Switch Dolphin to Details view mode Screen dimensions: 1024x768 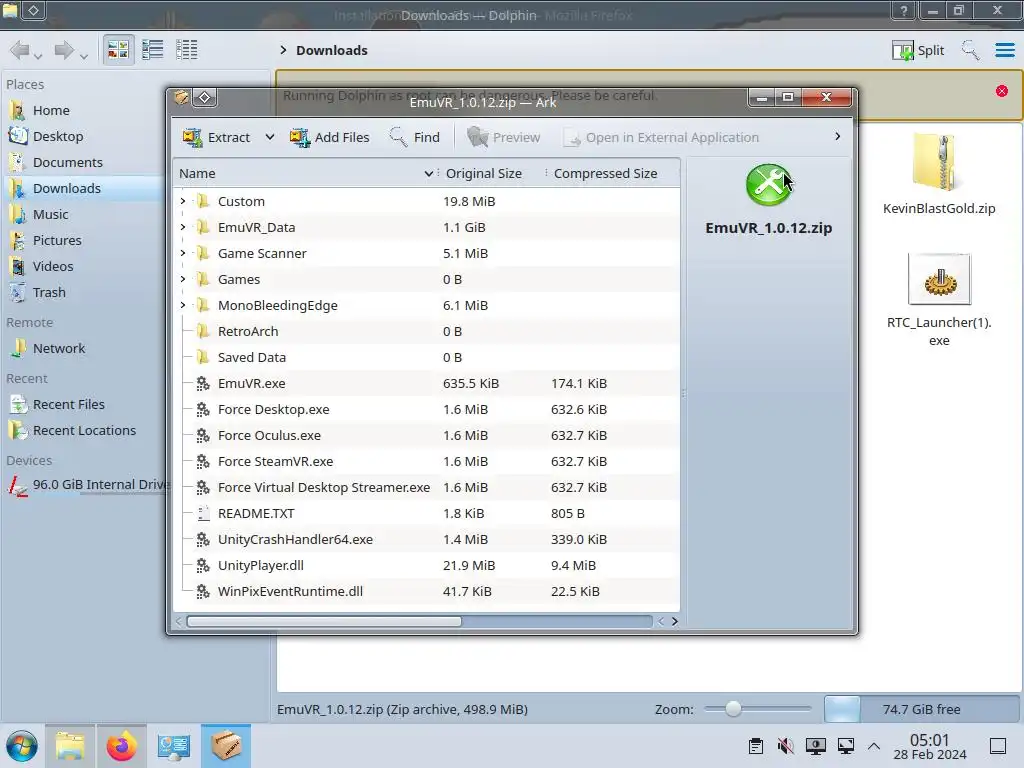tap(187, 50)
